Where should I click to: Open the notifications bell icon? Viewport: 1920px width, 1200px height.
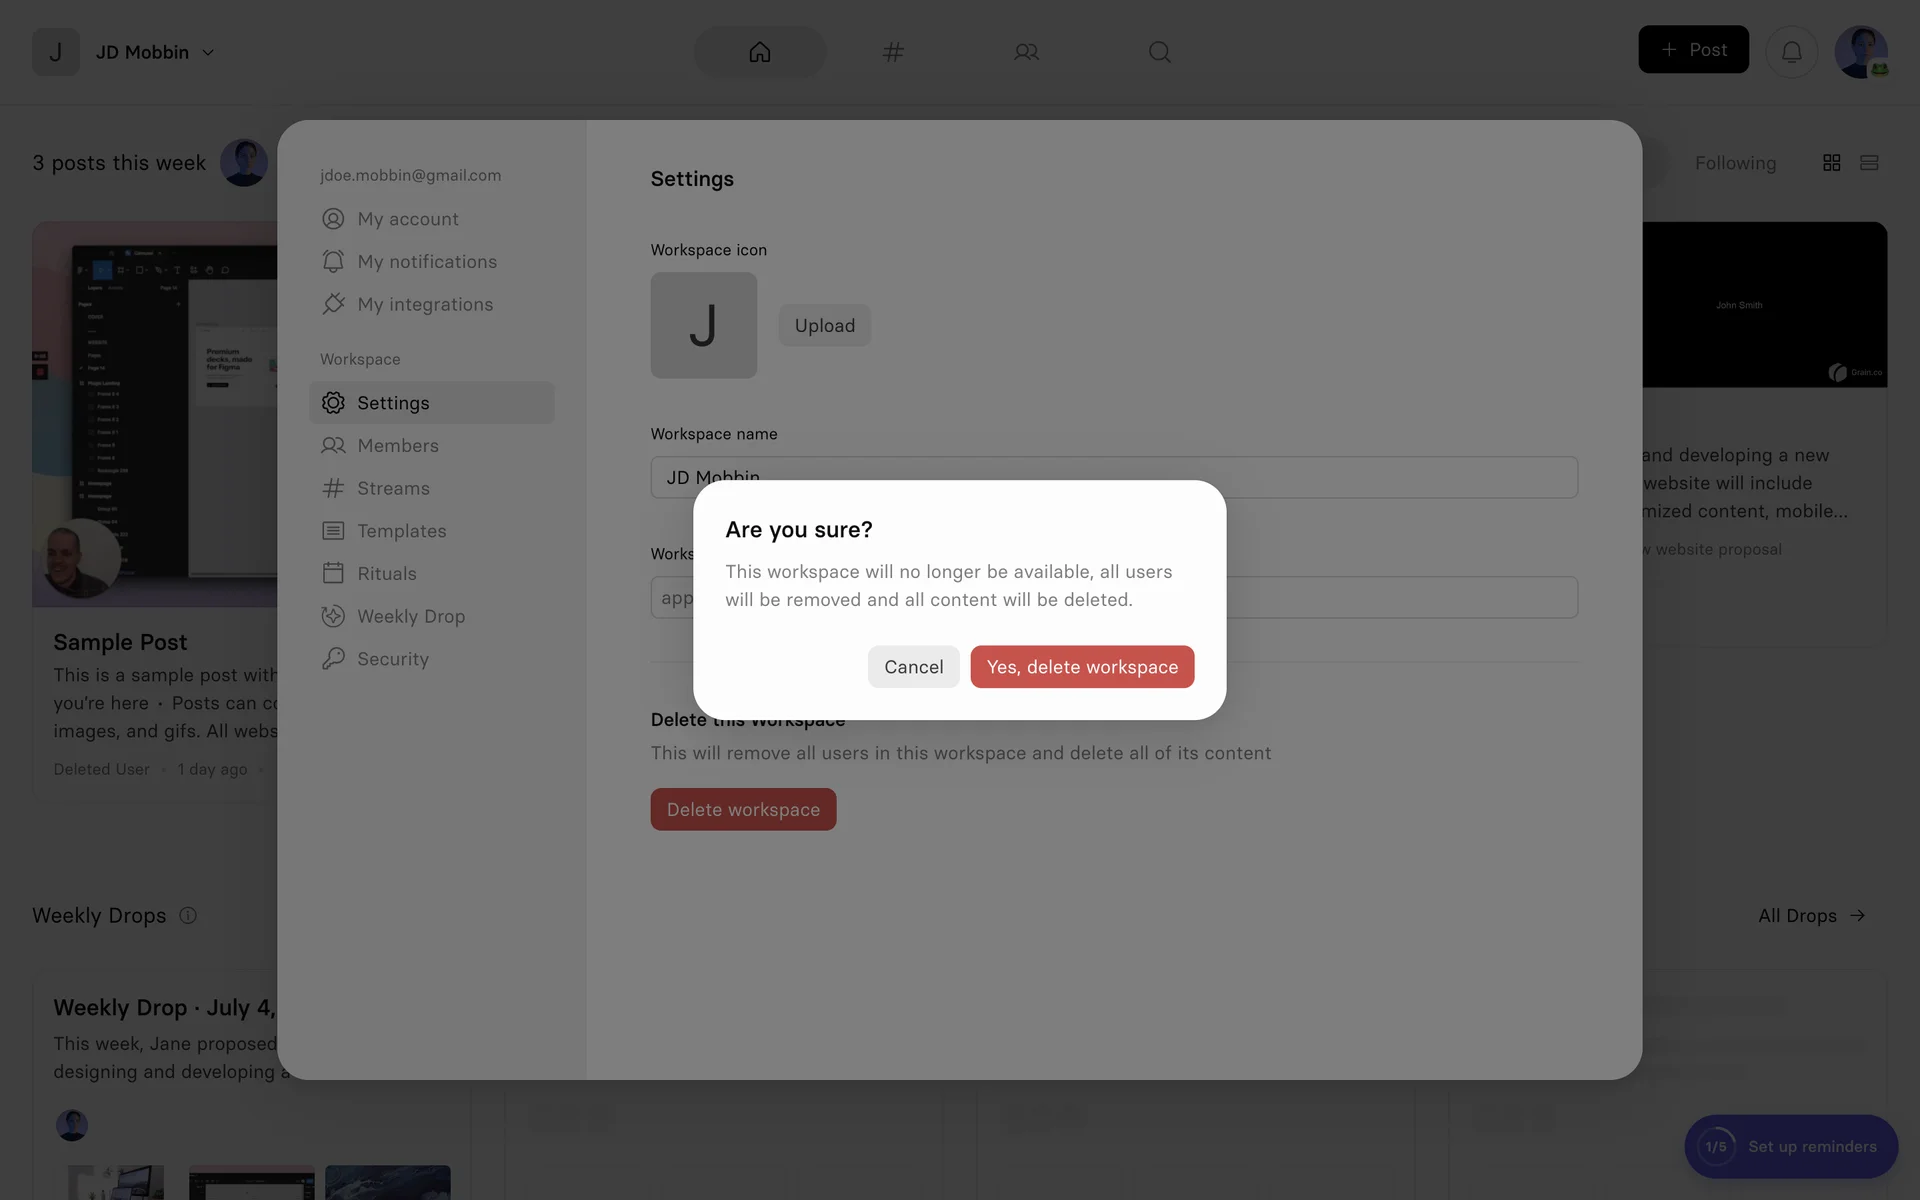tap(1791, 52)
